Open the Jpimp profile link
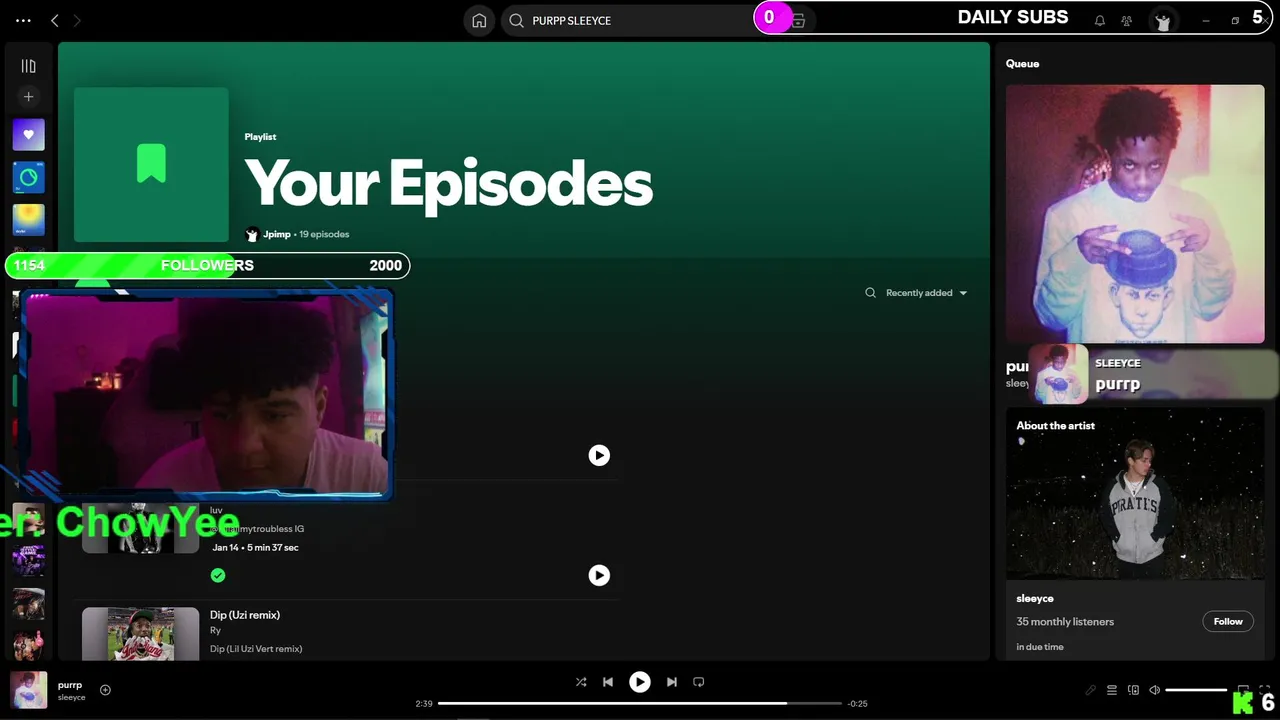The image size is (1280, 720). [276, 234]
